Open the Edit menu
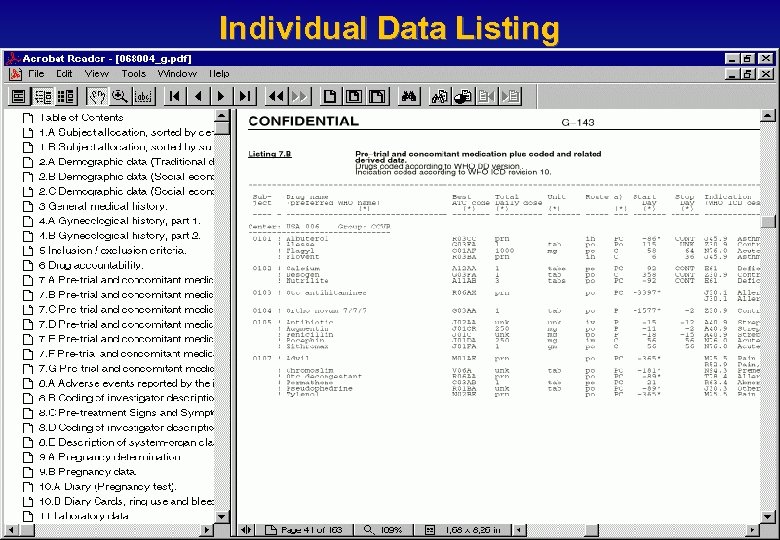Viewport: 780px width, 540px height. click(x=64, y=74)
